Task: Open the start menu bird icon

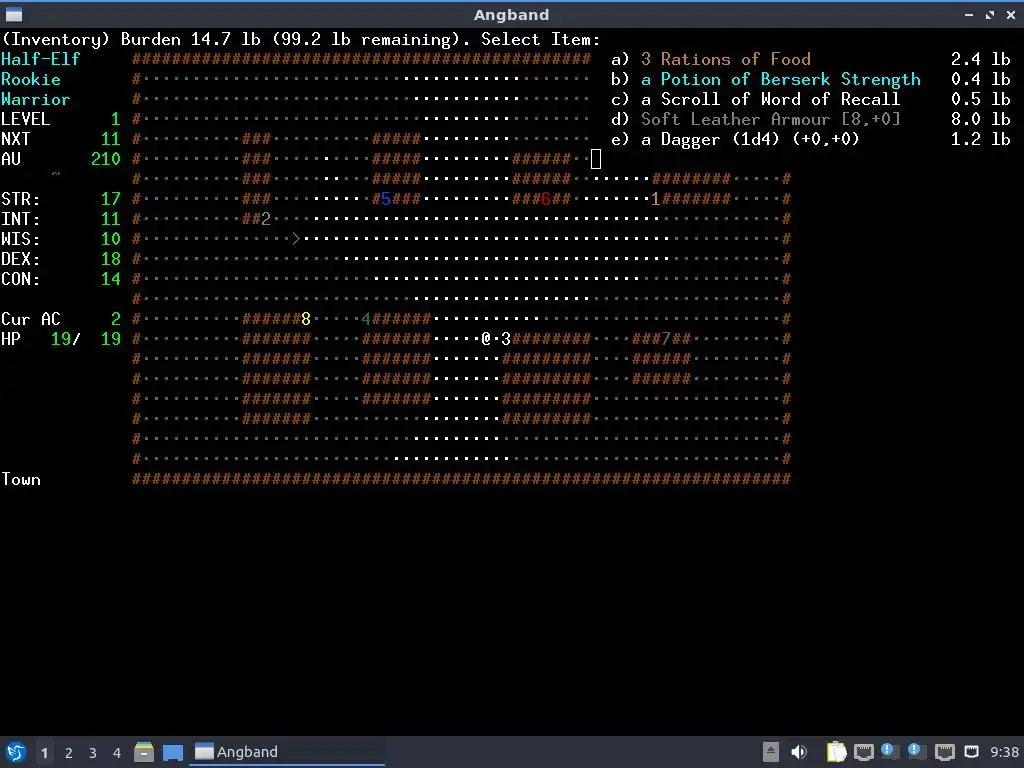Action: click(16, 752)
